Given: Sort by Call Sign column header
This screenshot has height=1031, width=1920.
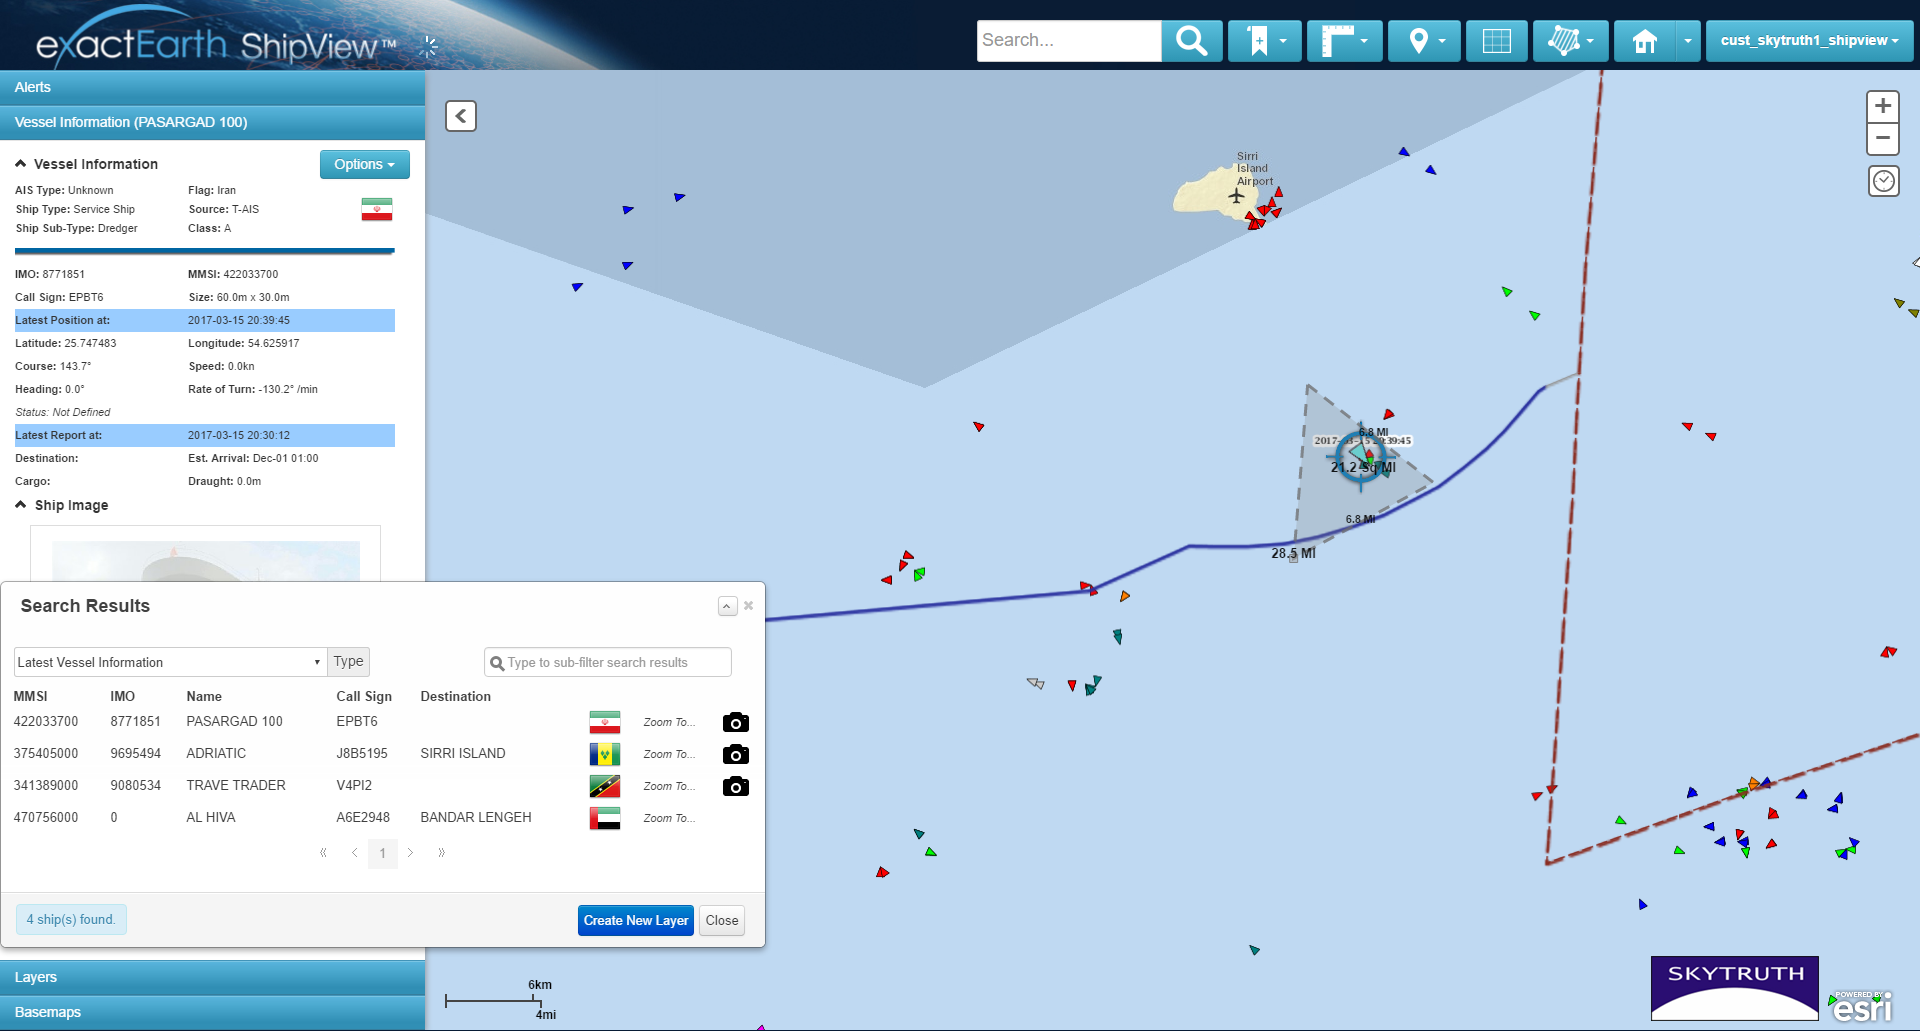Looking at the screenshot, I should point(364,696).
